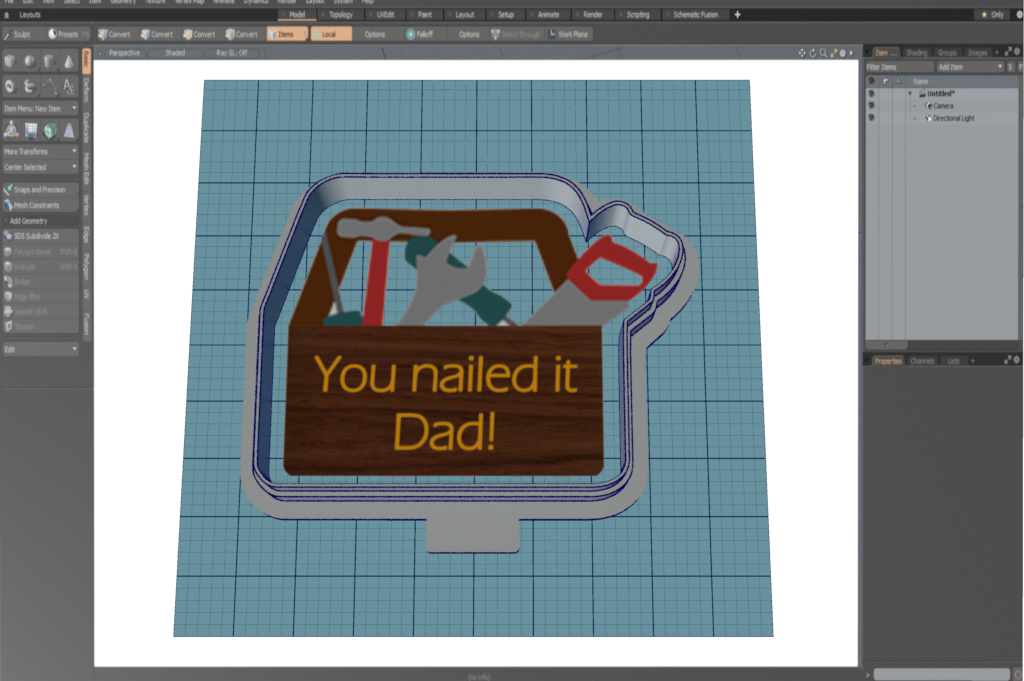Open the Shading panel tab
The height and width of the screenshot is (681, 1024).
coord(916,52)
